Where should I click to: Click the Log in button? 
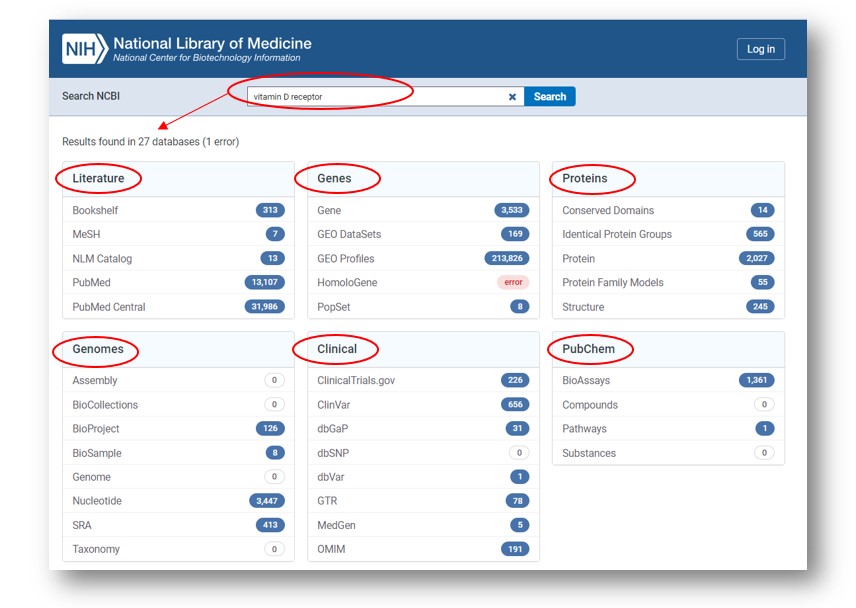point(760,49)
